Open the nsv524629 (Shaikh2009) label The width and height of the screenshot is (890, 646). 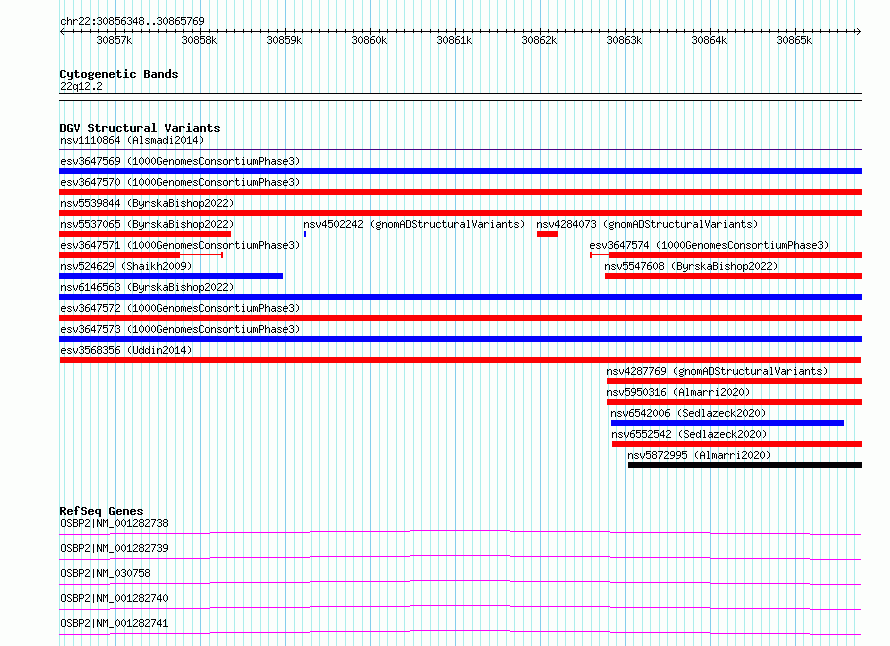[126, 266]
